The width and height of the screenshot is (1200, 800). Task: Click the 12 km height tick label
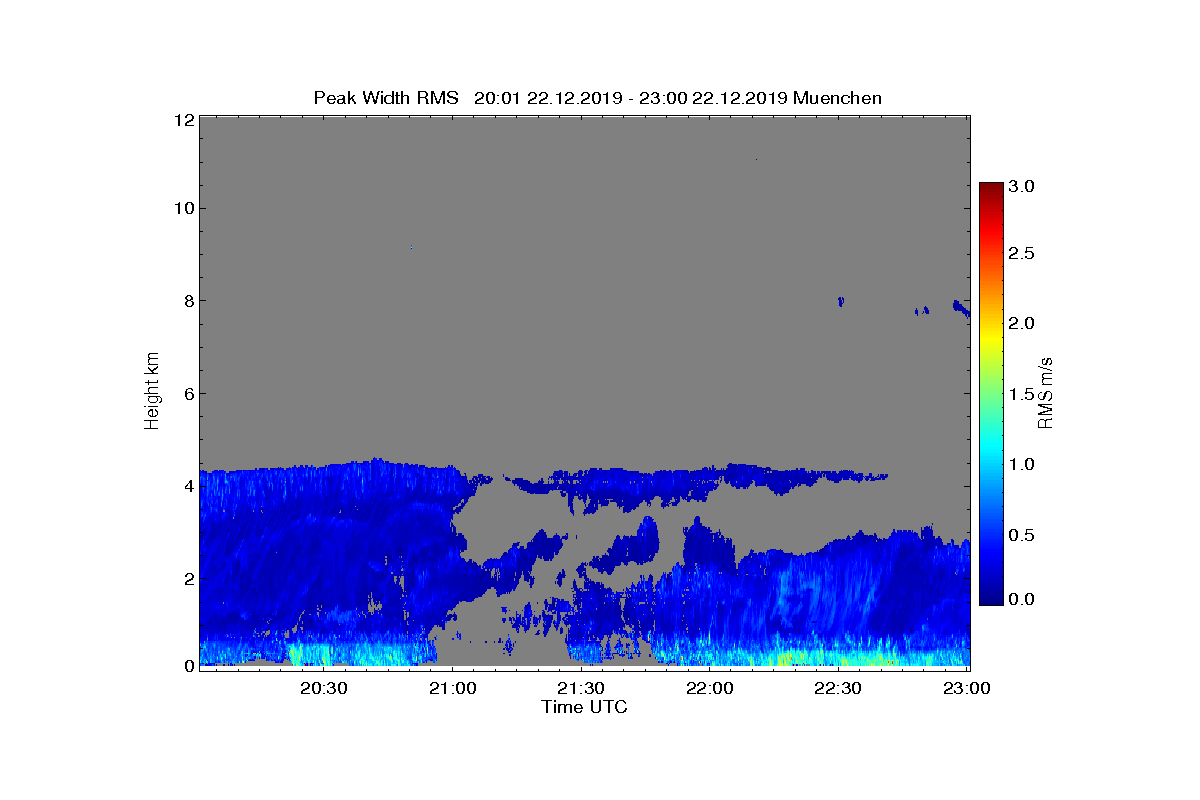coord(183,119)
